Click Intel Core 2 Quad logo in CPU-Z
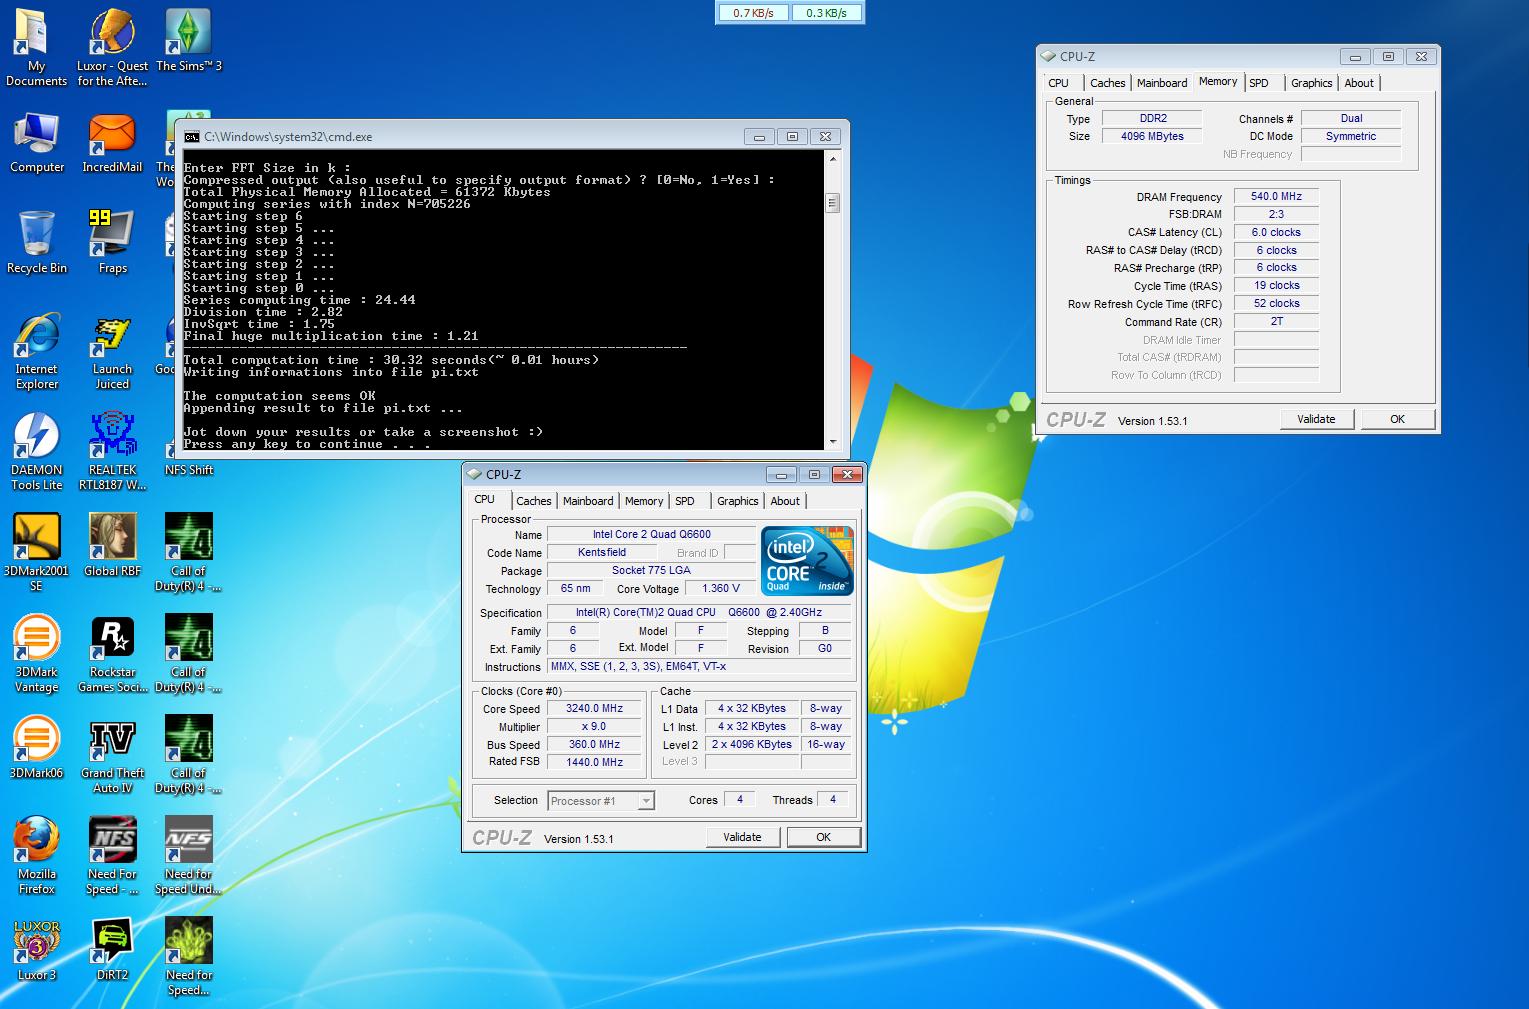Image resolution: width=1529 pixels, height=1009 pixels. coord(807,560)
